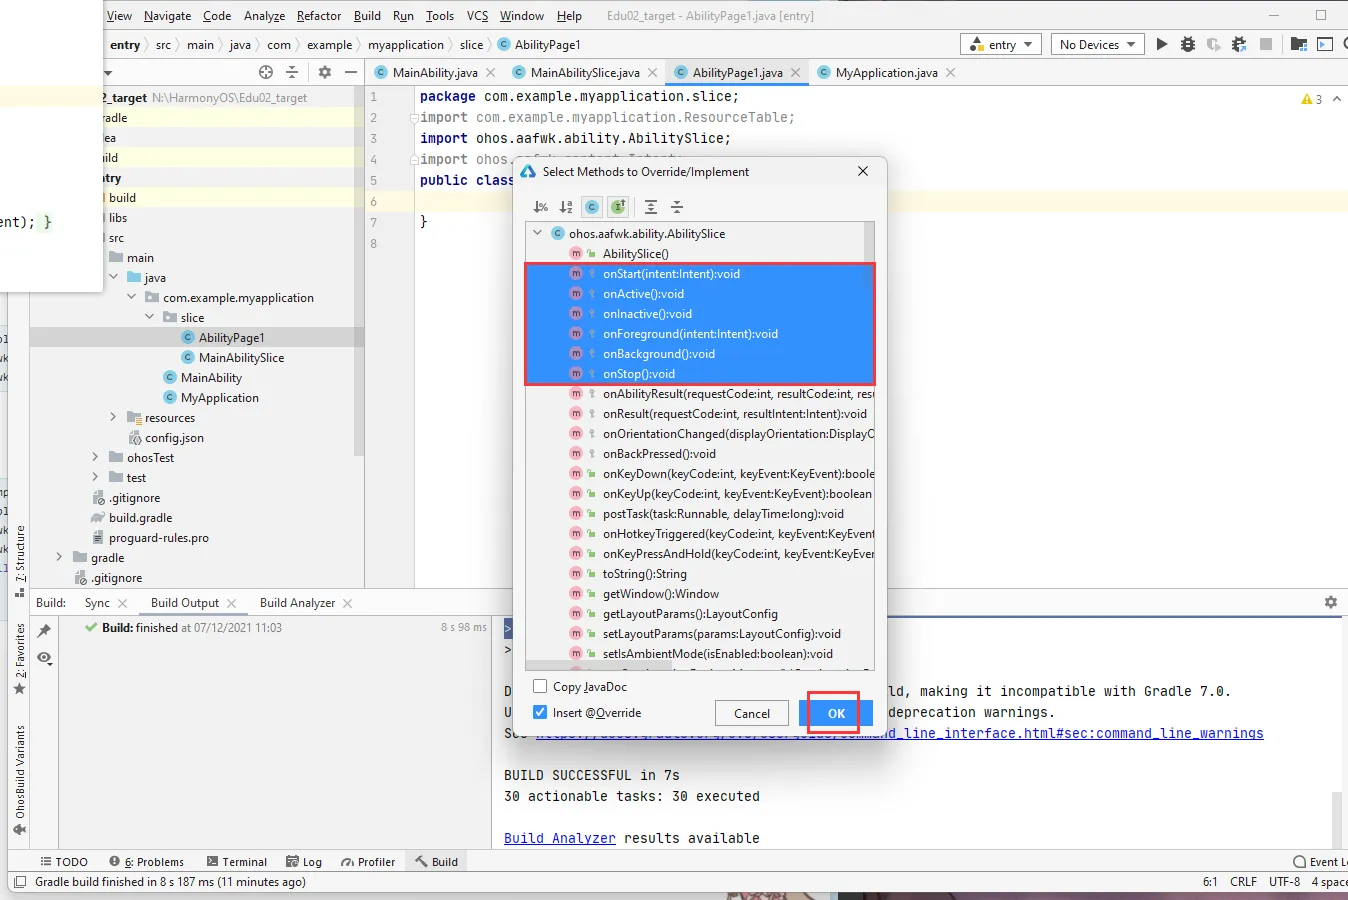1348x900 pixels.
Task: Click the locate target icon in Project panel
Action: click(266, 72)
